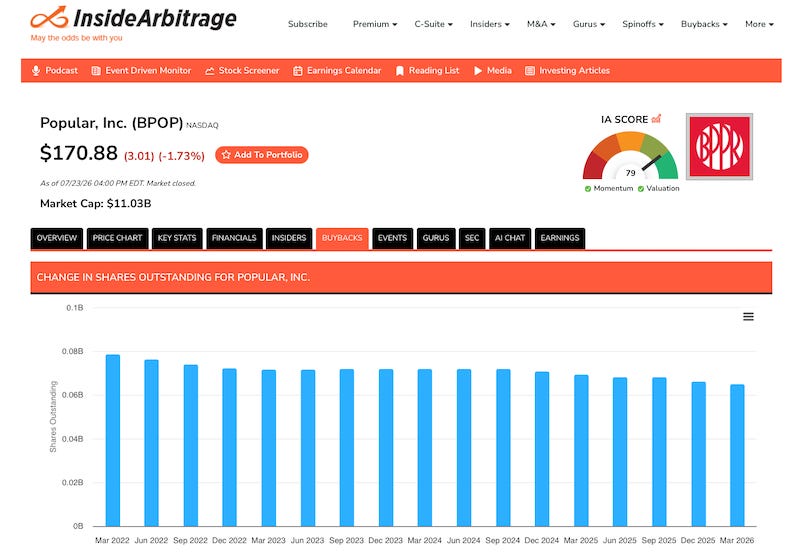
Task: Switch to the Price Chart tab
Action: [x=117, y=238]
